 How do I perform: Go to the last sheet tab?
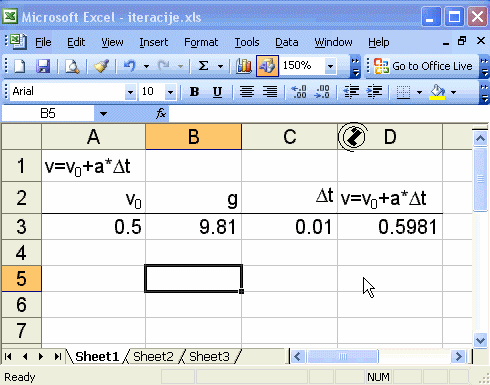click(58, 357)
